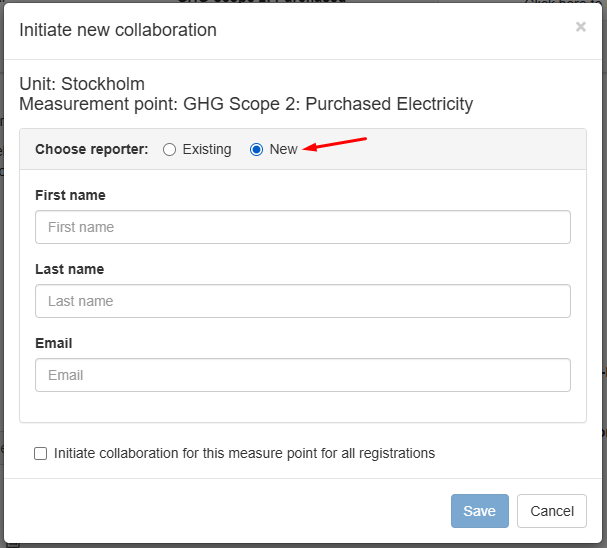The width and height of the screenshot is (607, 548).
Task: Close the Initiate new collaboration dialog
Action: 580,27
